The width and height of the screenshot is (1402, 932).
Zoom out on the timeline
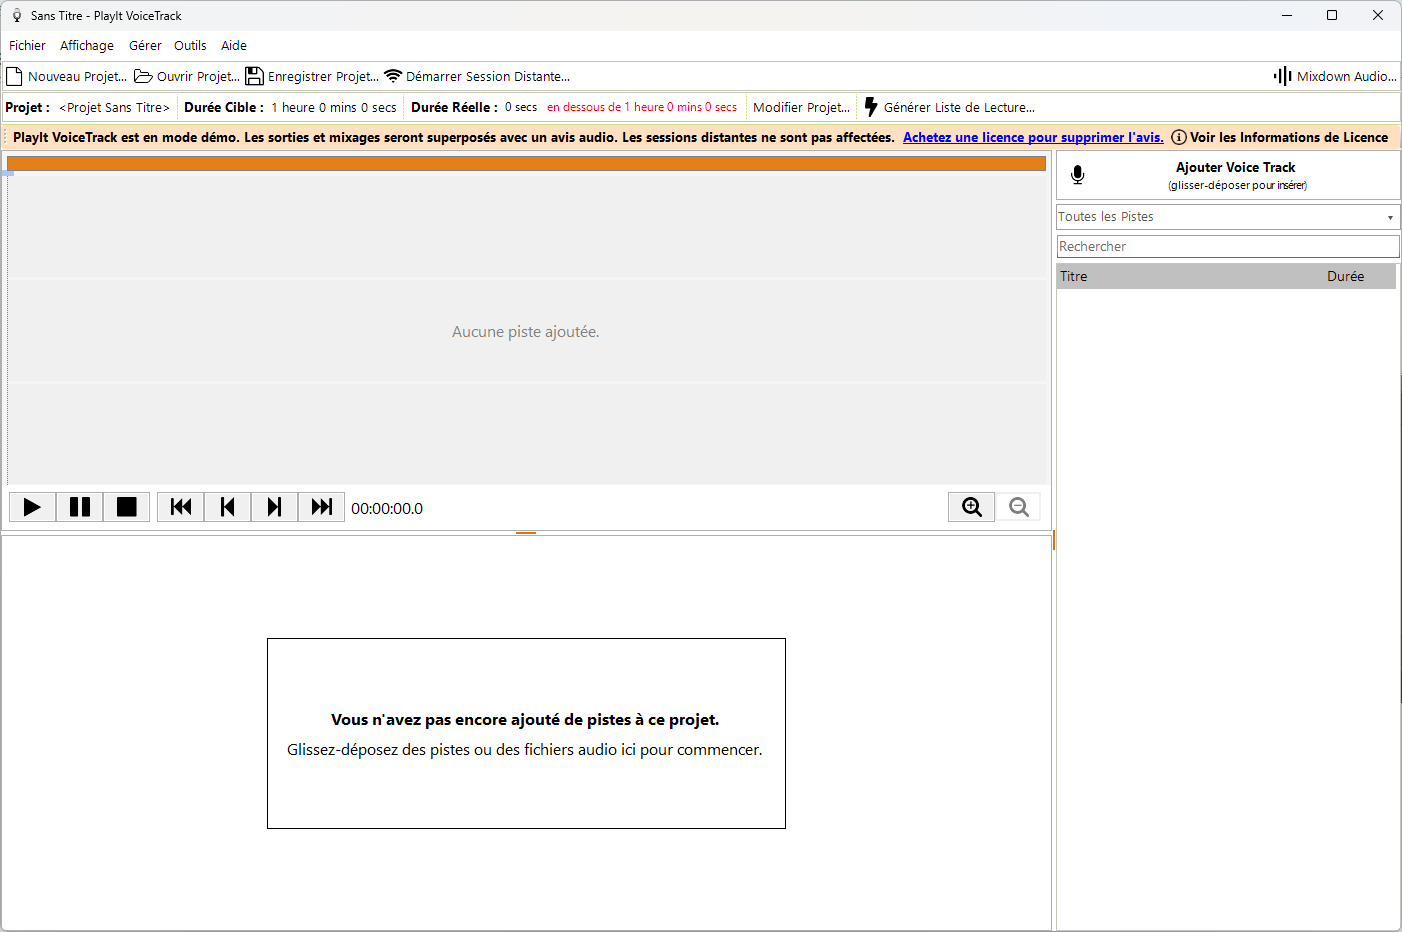1019,507
